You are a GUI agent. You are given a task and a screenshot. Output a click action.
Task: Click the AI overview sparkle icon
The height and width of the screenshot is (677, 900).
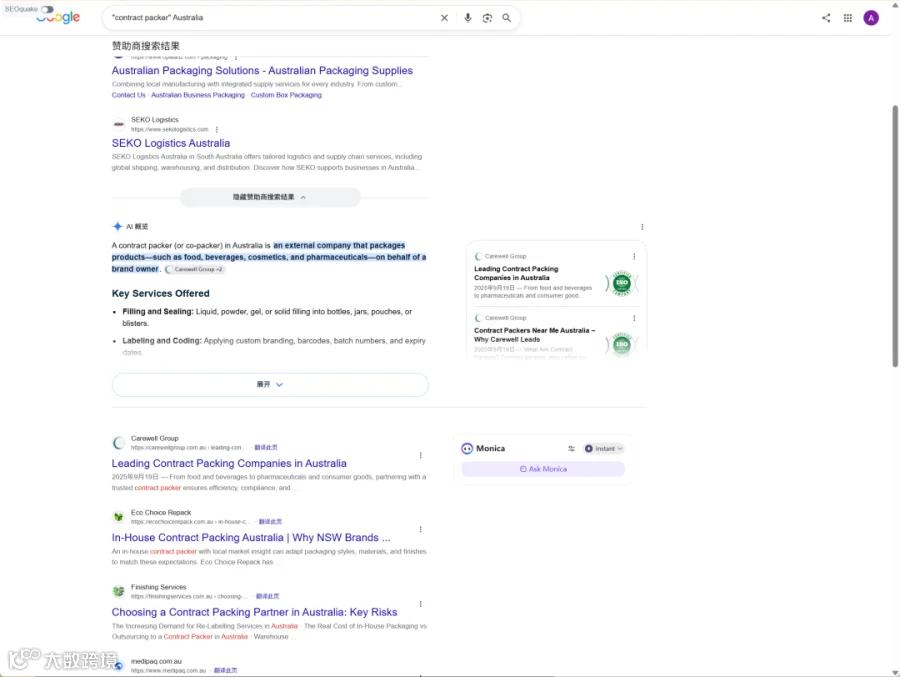point(117,226)
